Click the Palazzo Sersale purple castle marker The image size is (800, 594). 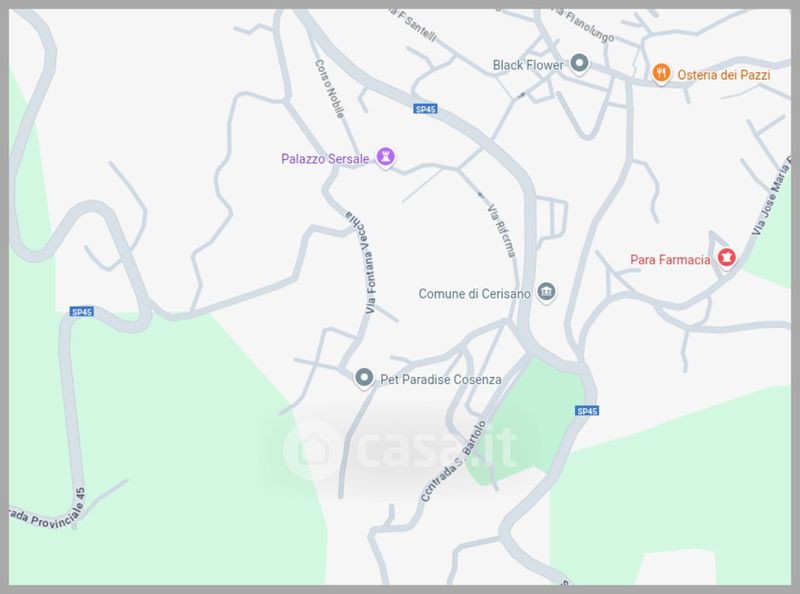pos(386,157)
